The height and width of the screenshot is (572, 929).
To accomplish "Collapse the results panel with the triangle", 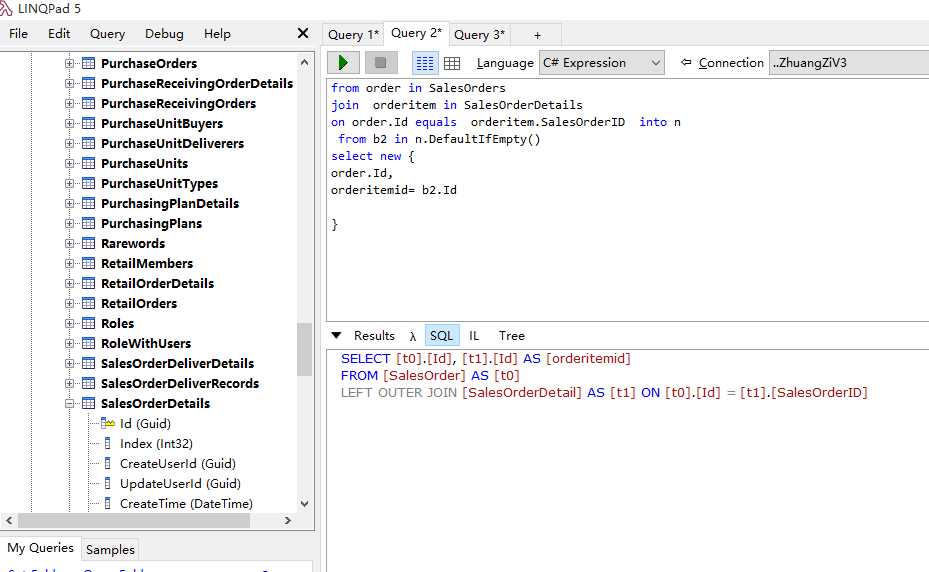I will coord(337,335).
